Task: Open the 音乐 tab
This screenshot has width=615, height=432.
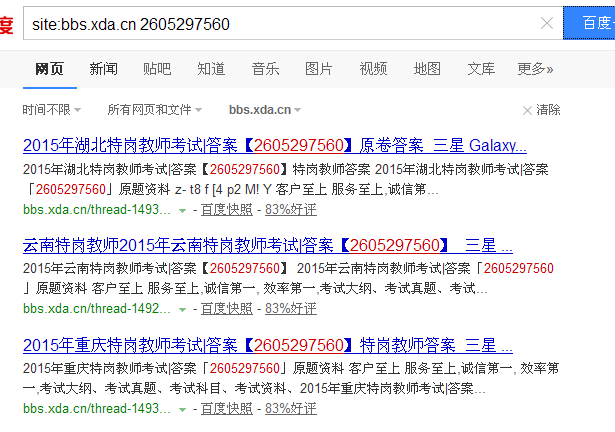Action: pos(265,69)
